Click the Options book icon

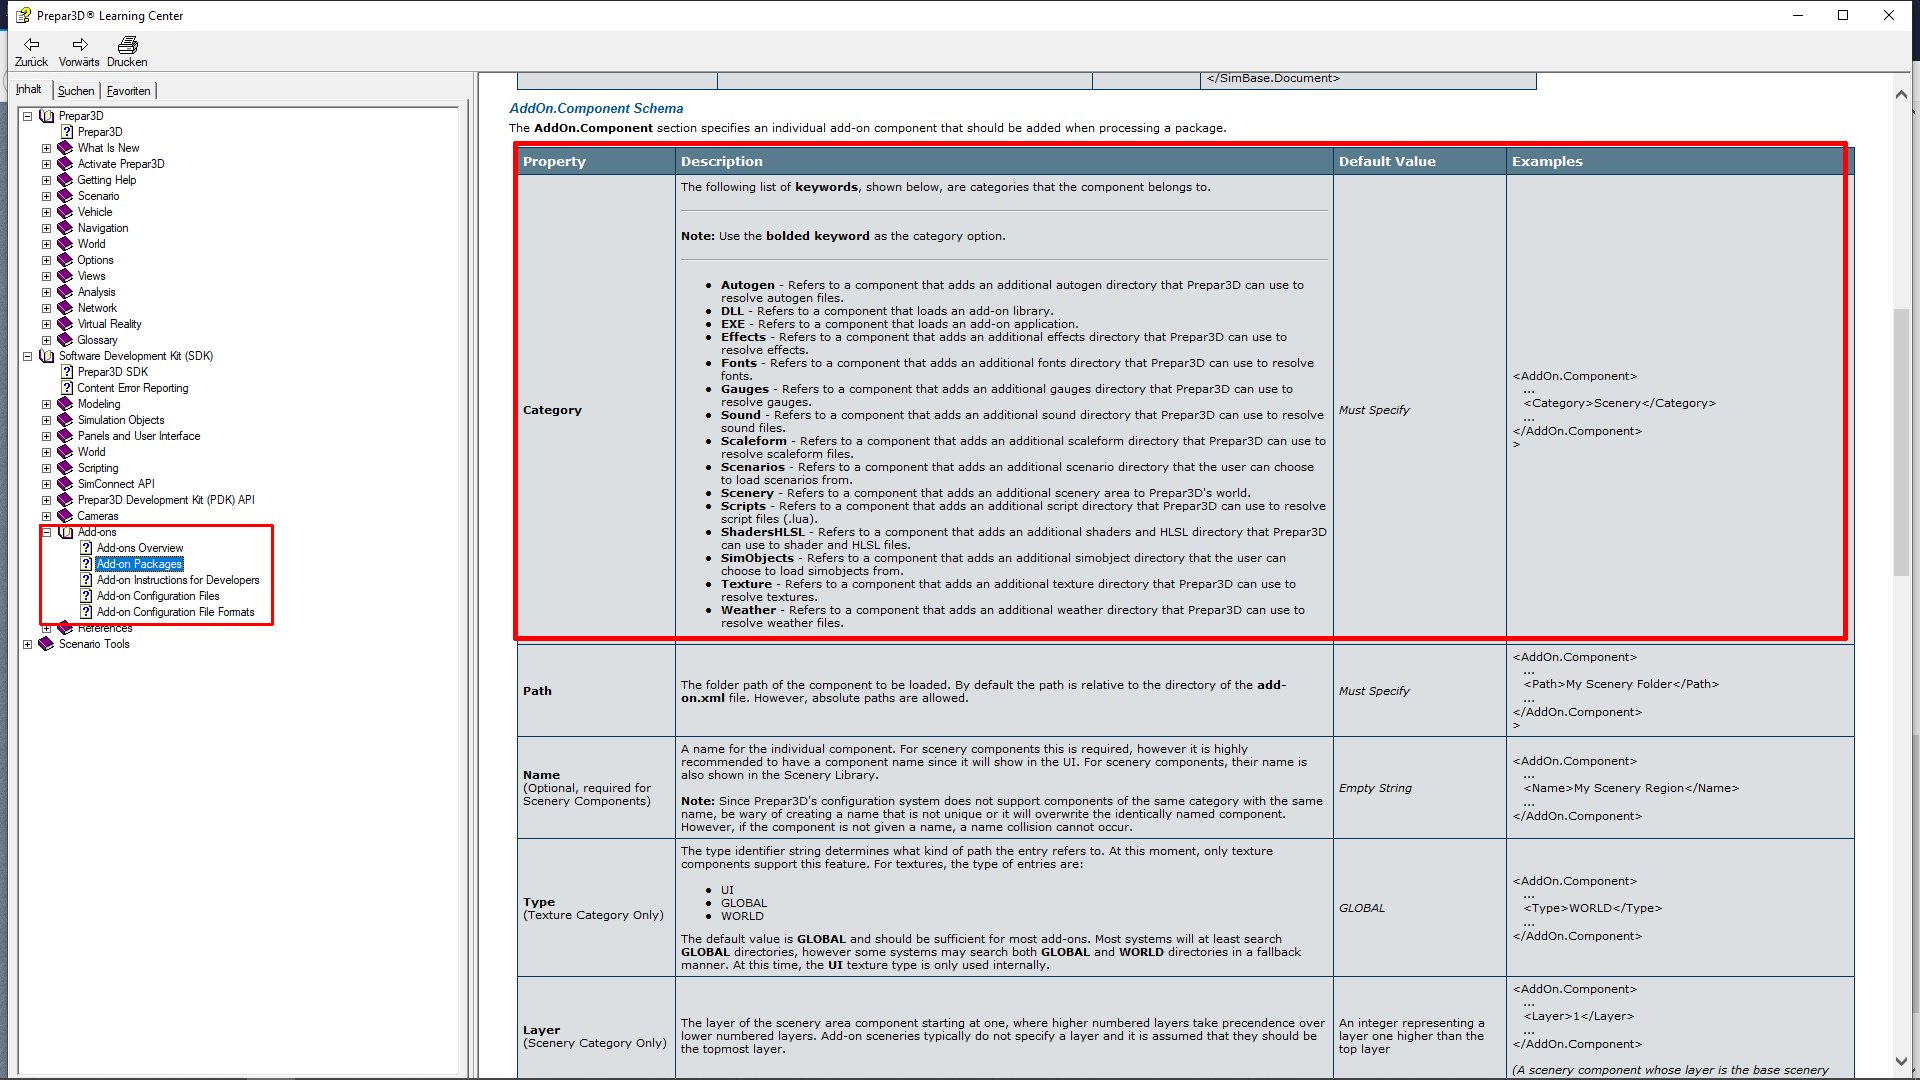click(65, 260)
